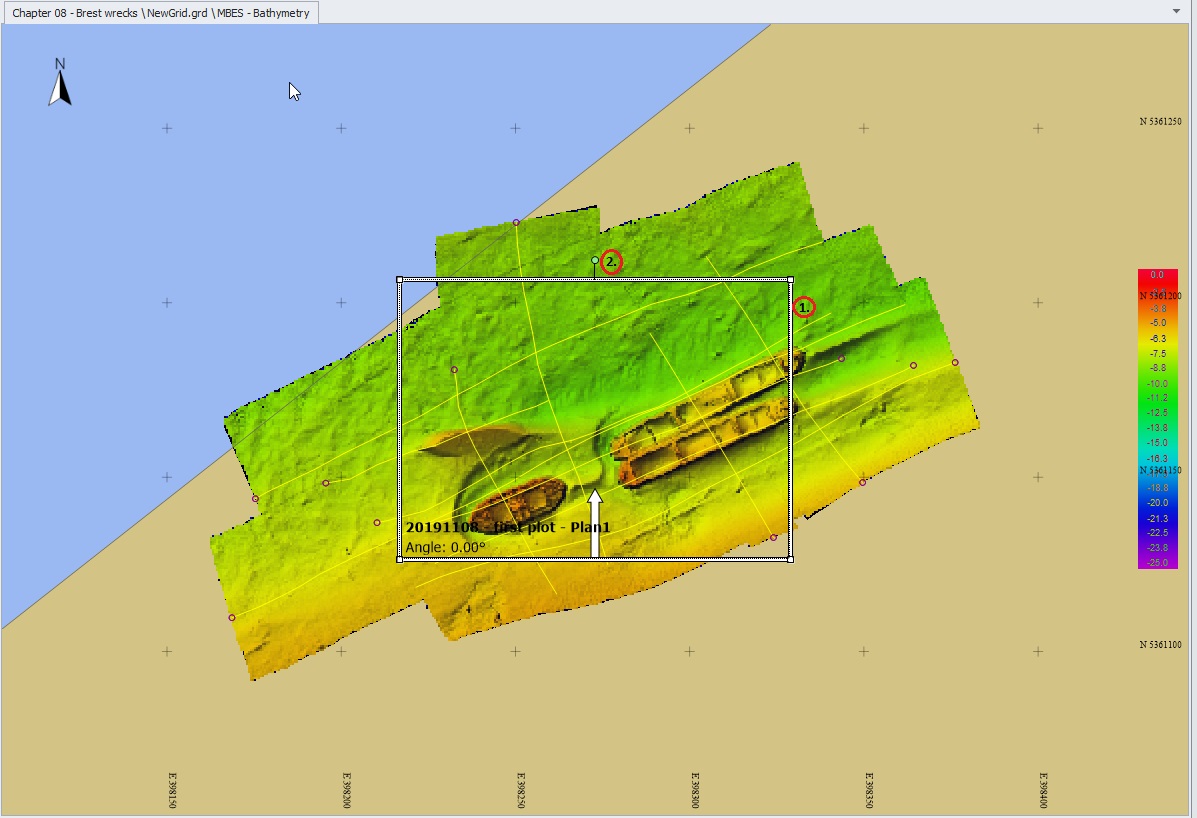Select the northernmost survey line waypoint circle
This screenshot has height=818, width=1197.
(x=516, y=222)
